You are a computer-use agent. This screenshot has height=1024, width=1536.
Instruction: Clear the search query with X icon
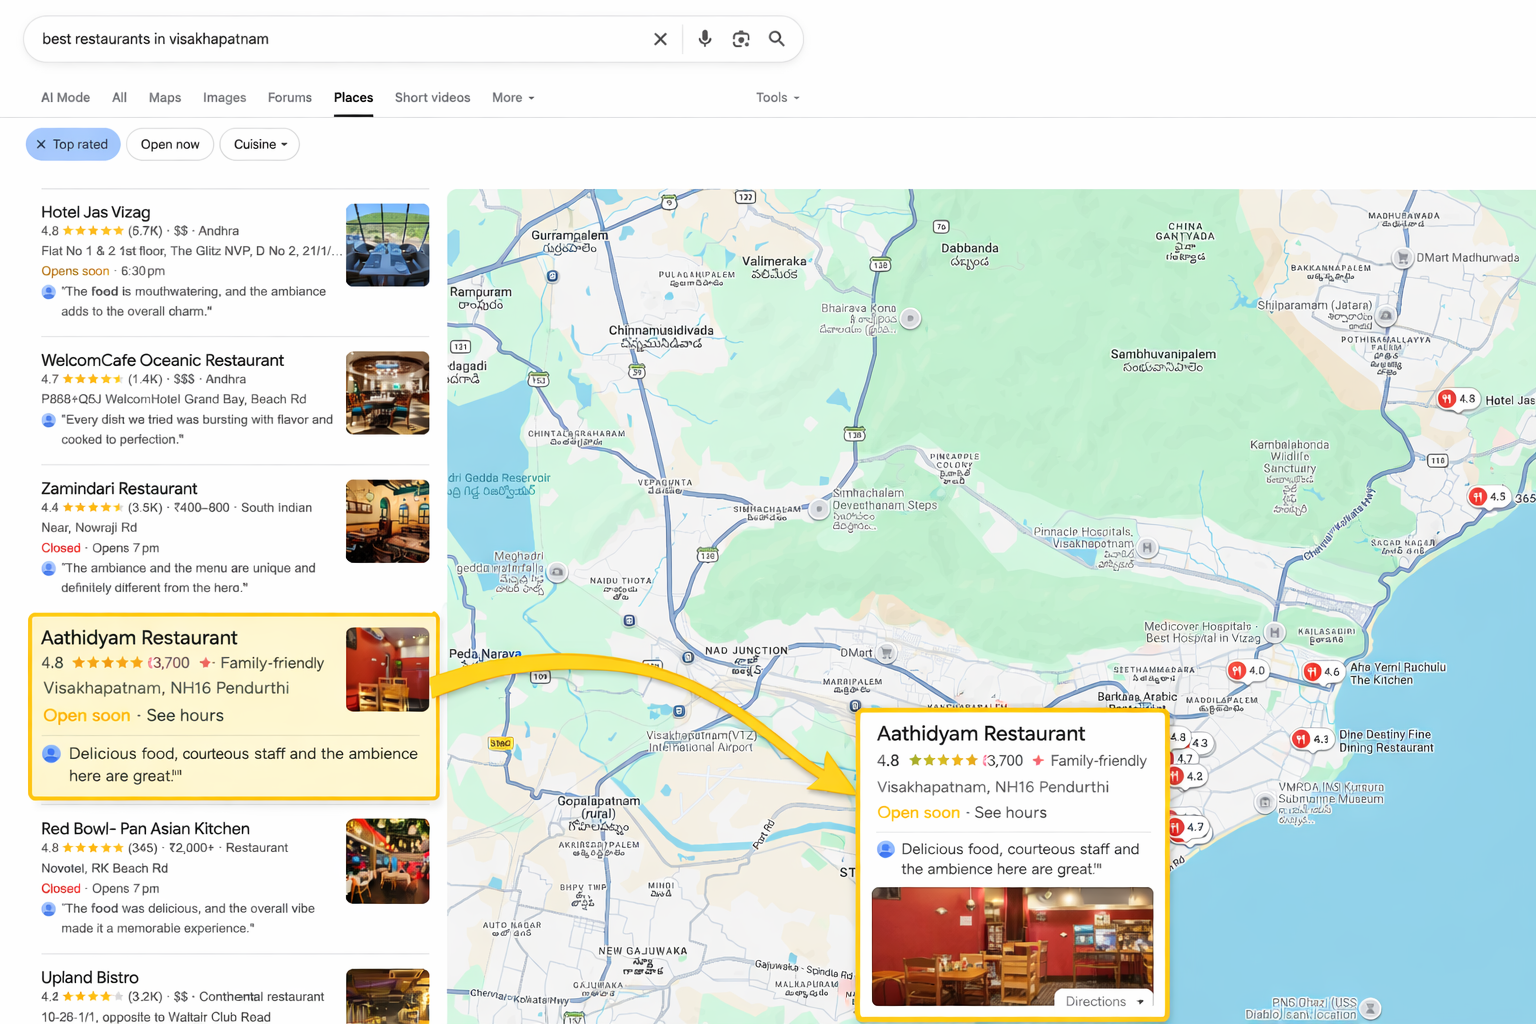coord(660,39)
